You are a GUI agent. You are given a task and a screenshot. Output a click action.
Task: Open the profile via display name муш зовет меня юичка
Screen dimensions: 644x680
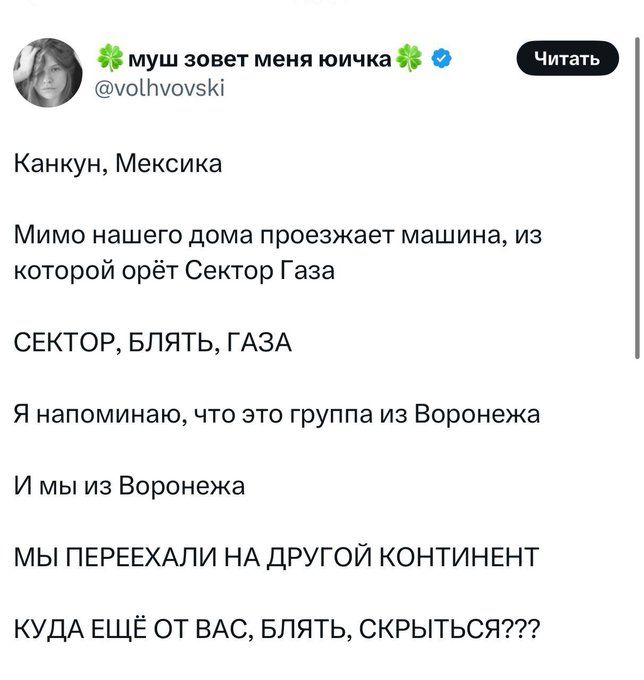coord(259,59)
